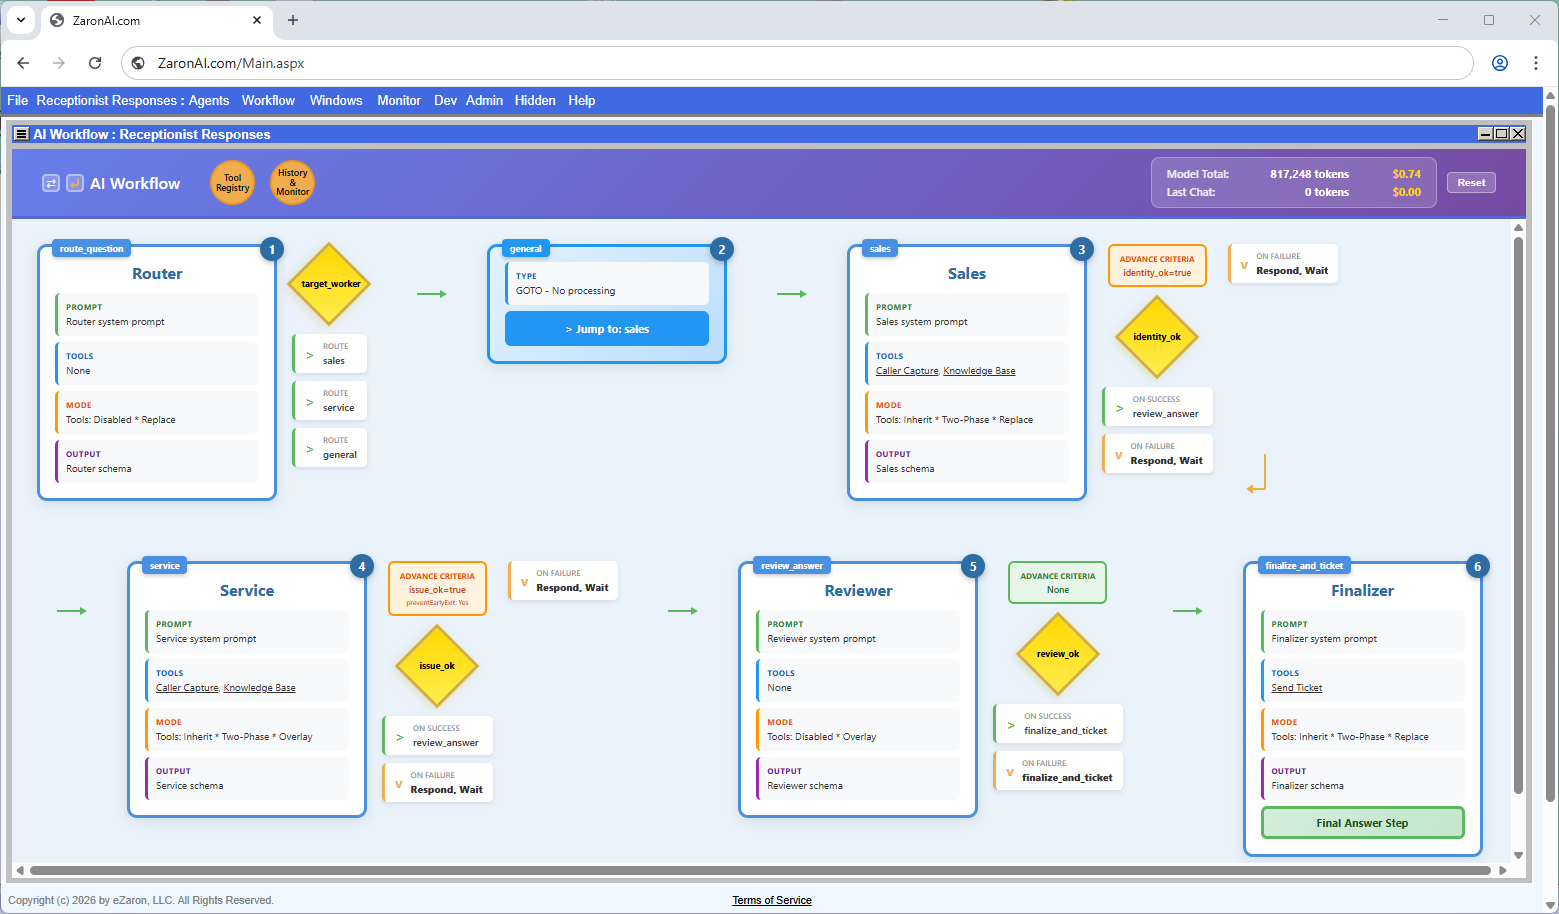Viewport: 1559px width, 914px height.
Task: Open the Send Ticket tool link in Finalizer
Action: click(1296, 688)
